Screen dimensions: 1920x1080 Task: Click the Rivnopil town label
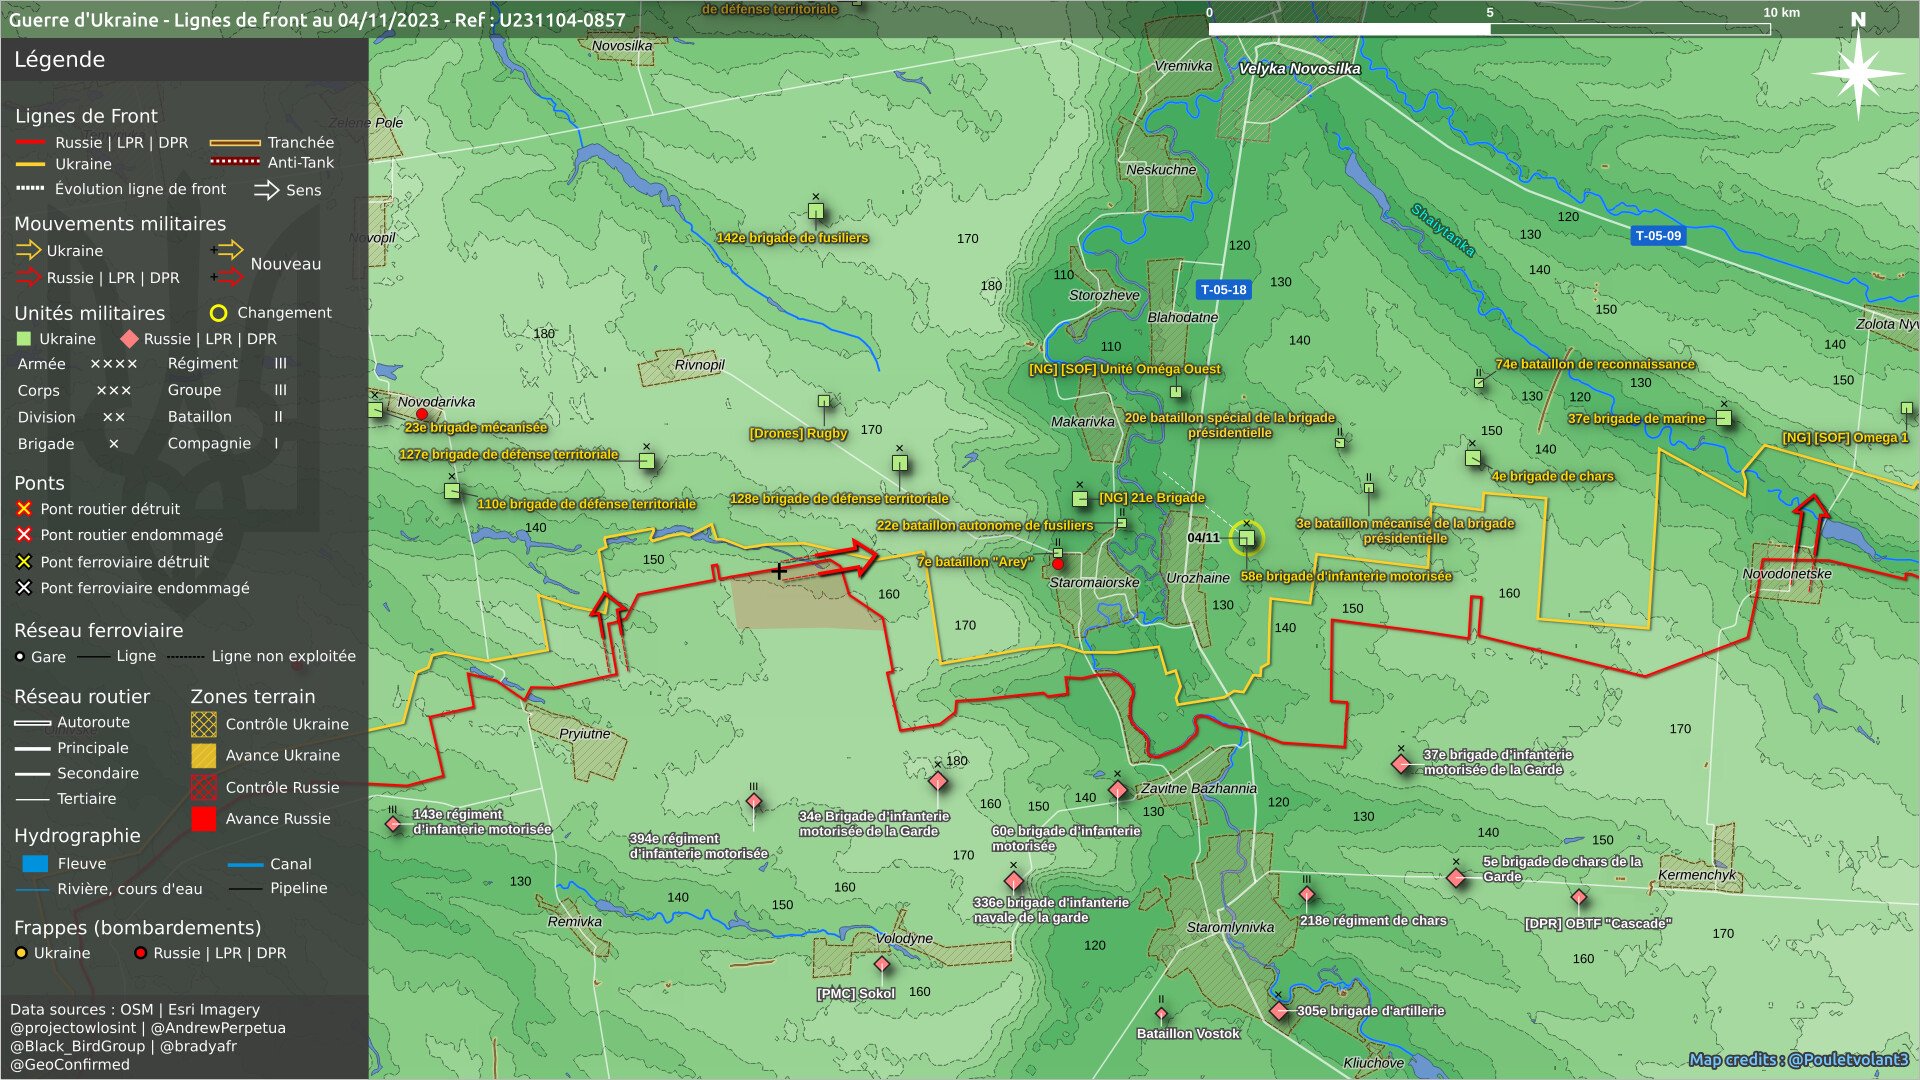699,365
